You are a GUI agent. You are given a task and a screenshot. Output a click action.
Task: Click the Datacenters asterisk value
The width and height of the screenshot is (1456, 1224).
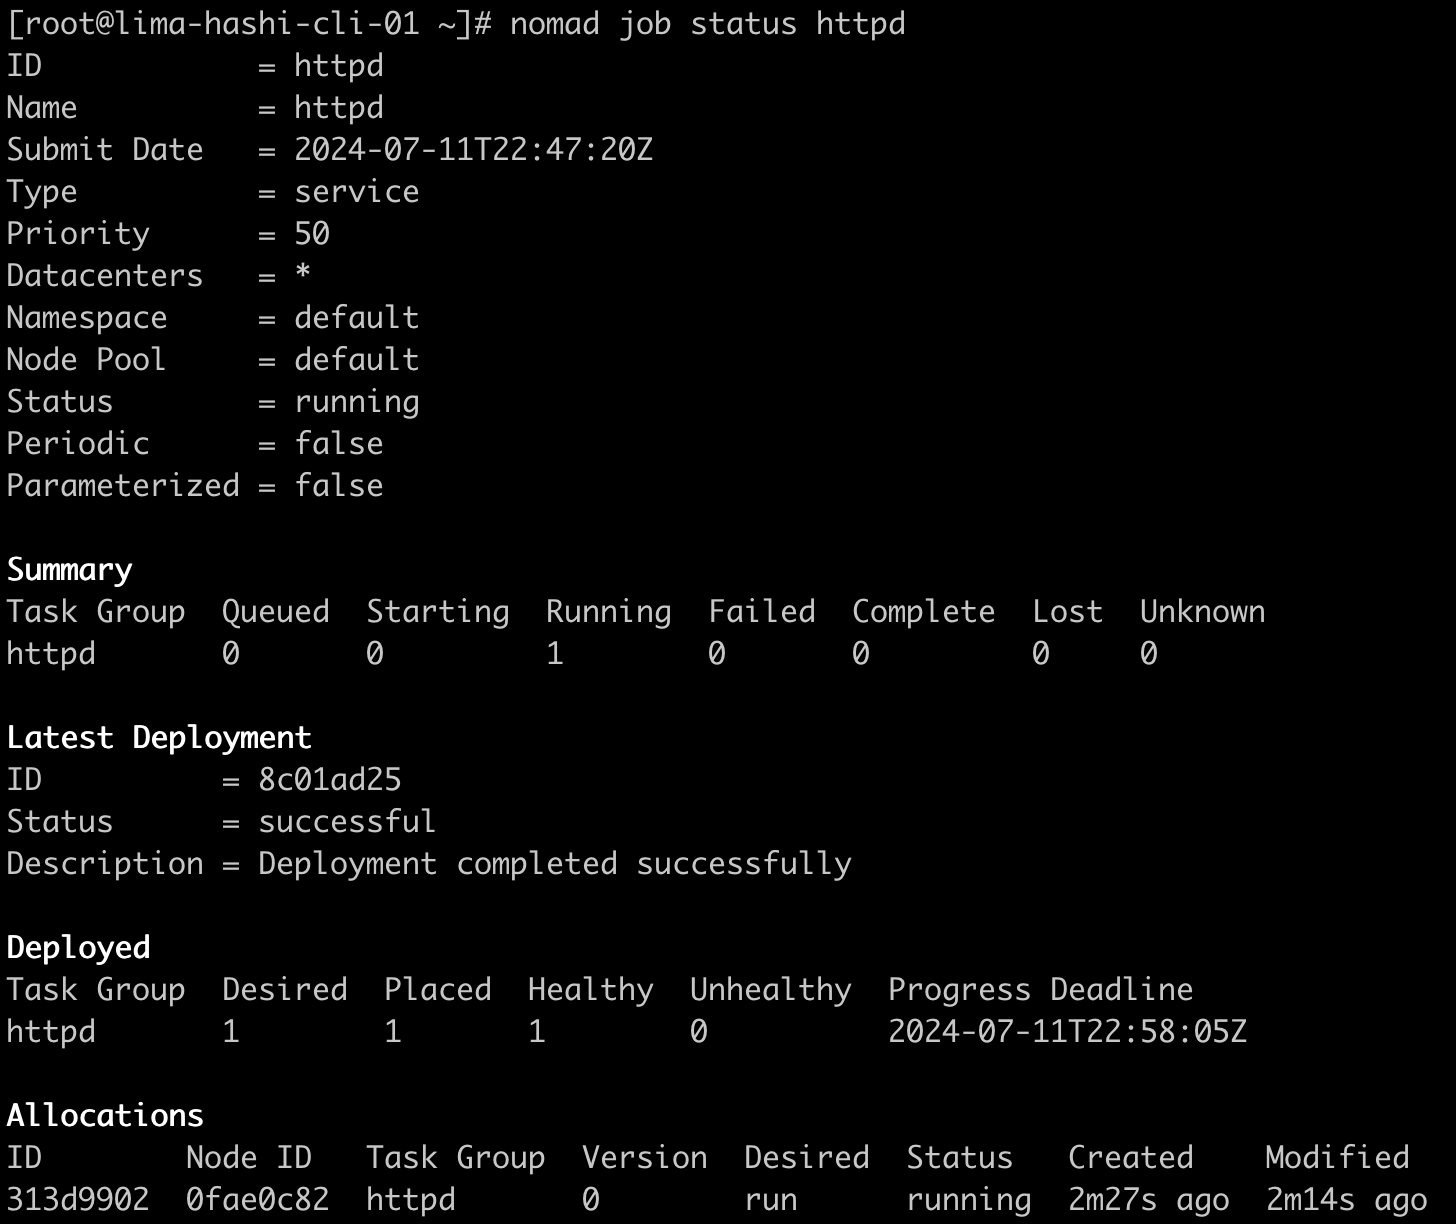(x=302, y=274)
